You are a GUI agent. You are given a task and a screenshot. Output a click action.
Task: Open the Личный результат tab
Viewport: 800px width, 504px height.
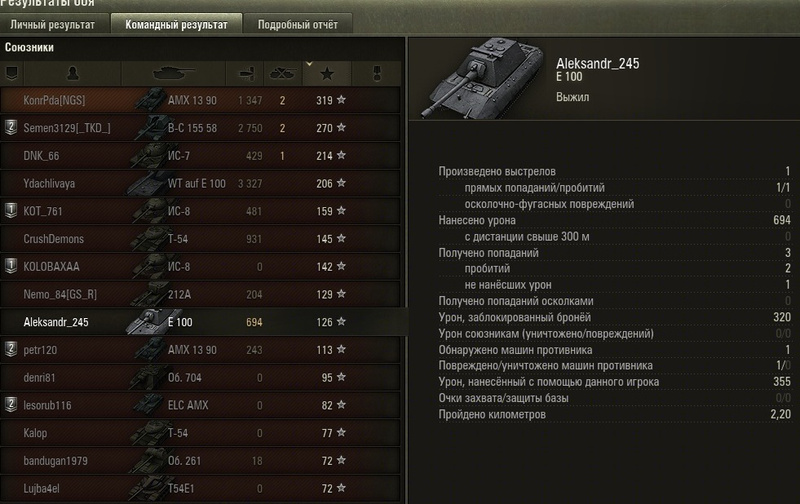(53, 24)
